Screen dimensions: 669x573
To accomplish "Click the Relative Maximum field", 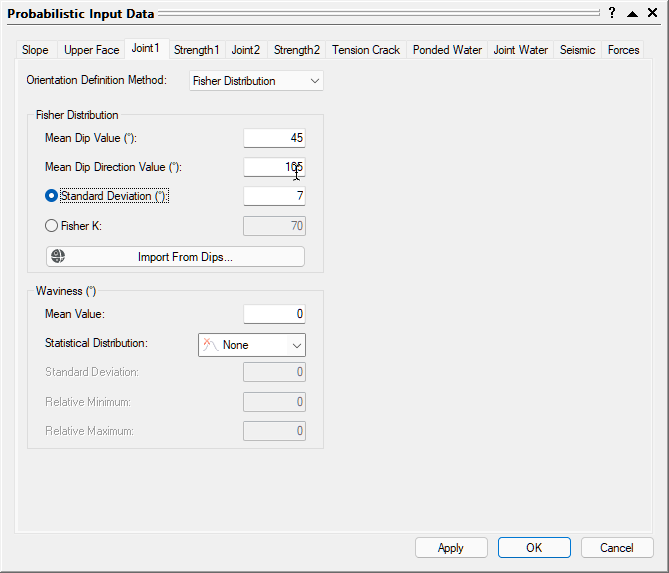I will pos(274,431).
